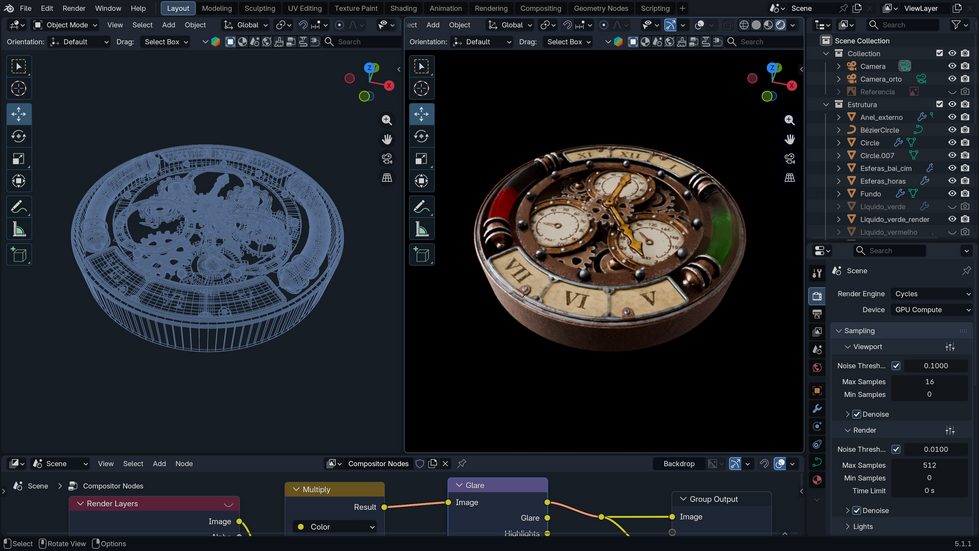The height and width of the screenshot is (551, 979).
Task: Select the Move tool in right viewport
Action: 421,114
